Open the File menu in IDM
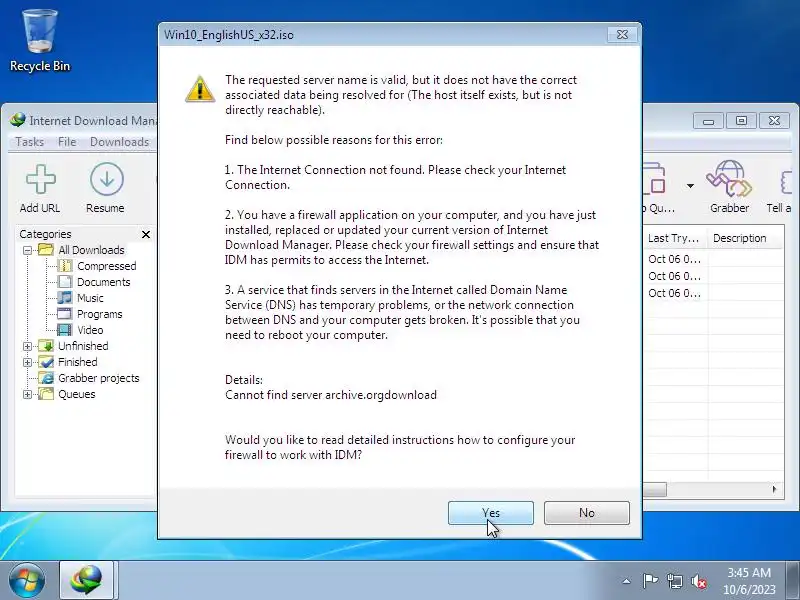 point(67,142)
